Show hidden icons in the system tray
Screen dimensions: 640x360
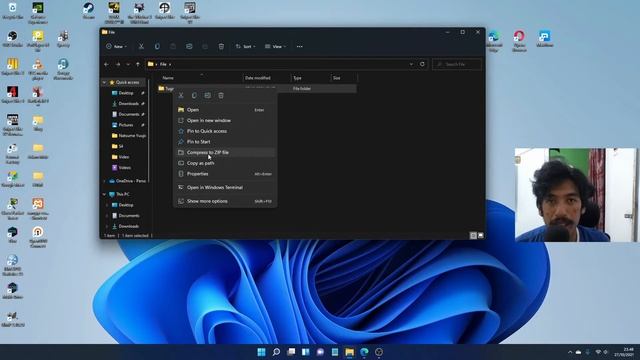[570, 352]
